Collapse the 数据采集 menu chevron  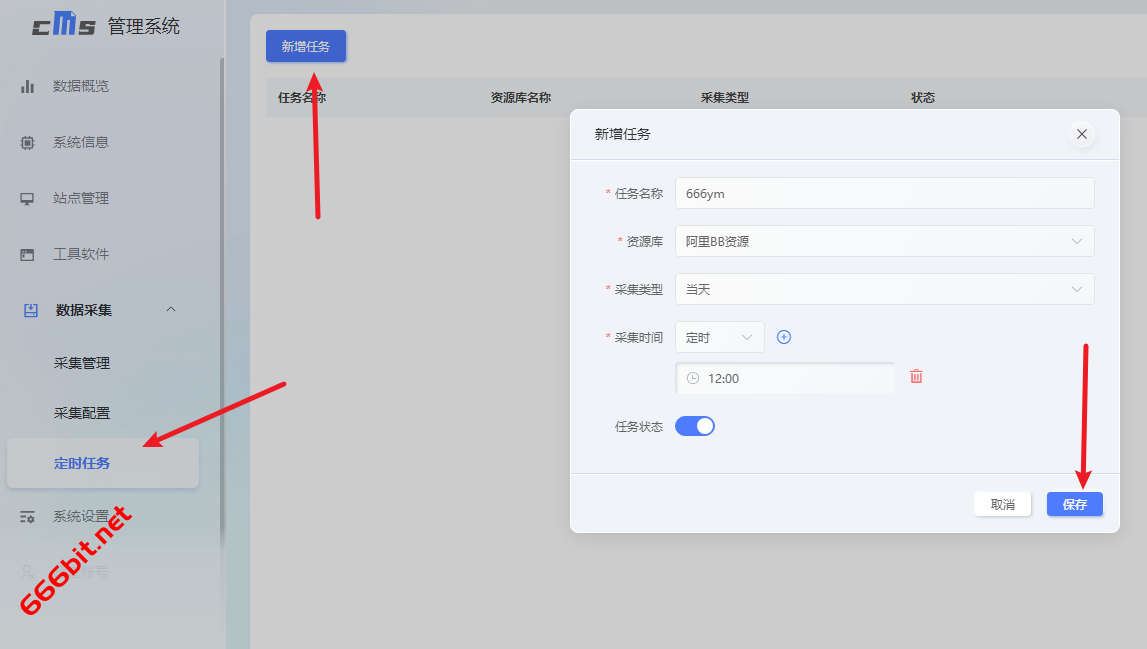171,310
